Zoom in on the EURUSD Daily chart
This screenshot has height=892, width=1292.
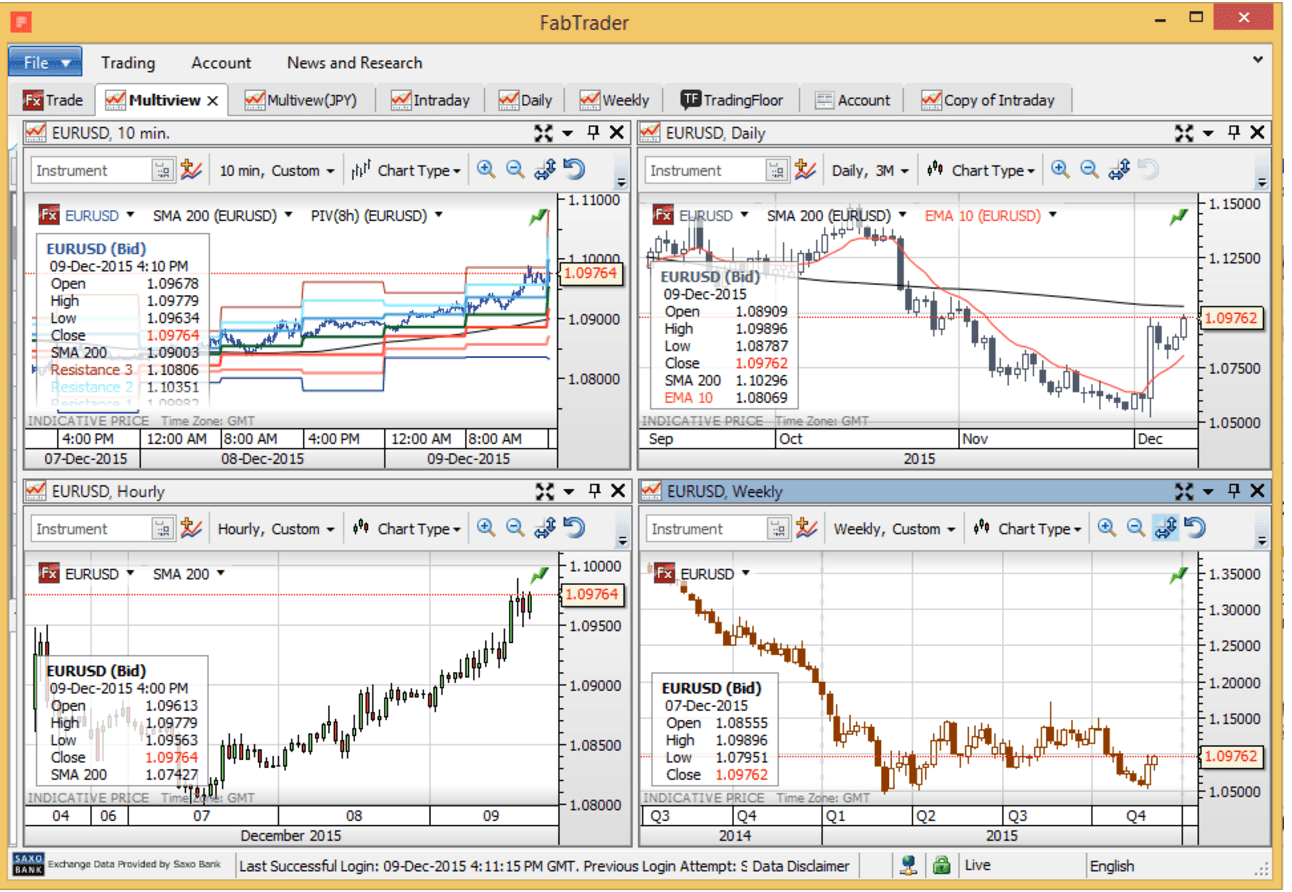tap(1060, 169)
